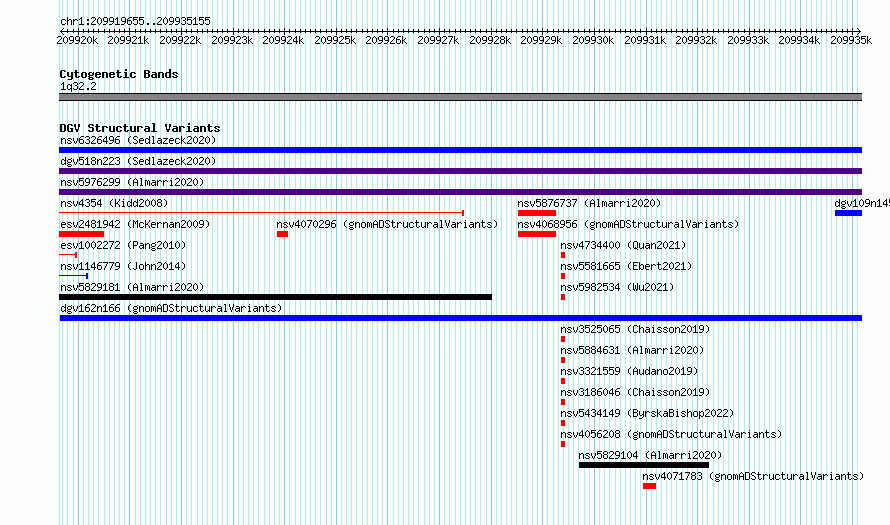Click the 209931k ruler label
Screen dimensions: 890x525
(x=645, y=41)
